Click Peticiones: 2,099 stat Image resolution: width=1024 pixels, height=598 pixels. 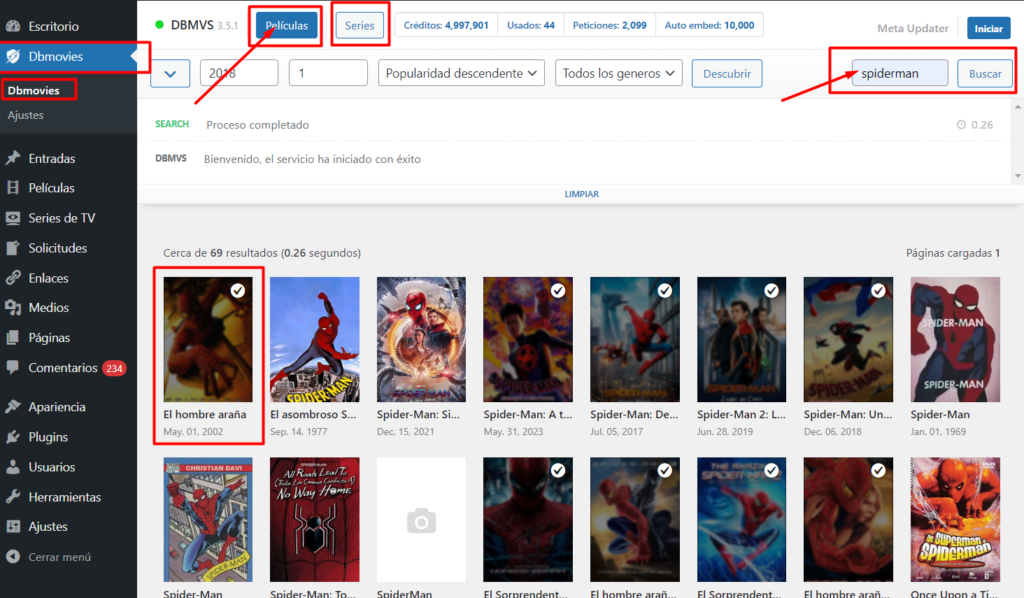pyautogui.click(x=609, y=25)
